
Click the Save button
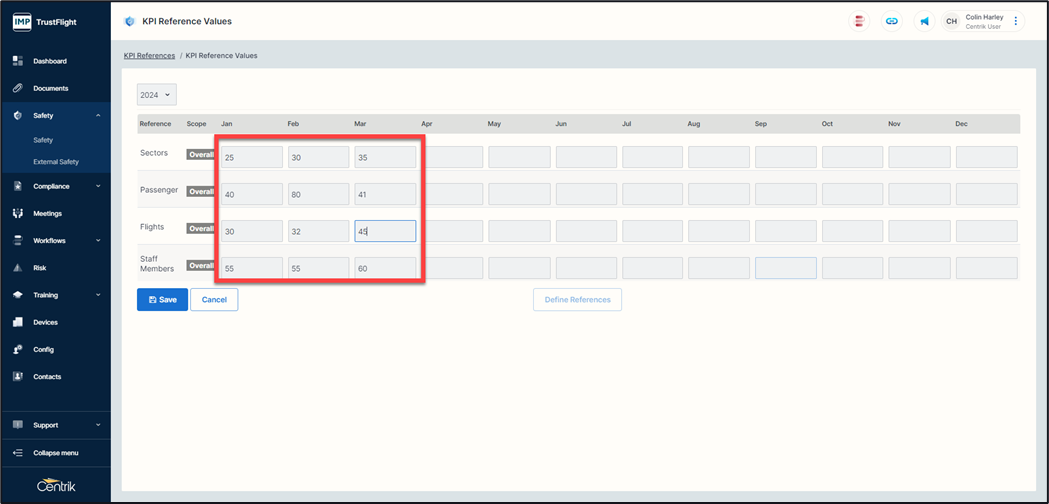coord(163,300)
